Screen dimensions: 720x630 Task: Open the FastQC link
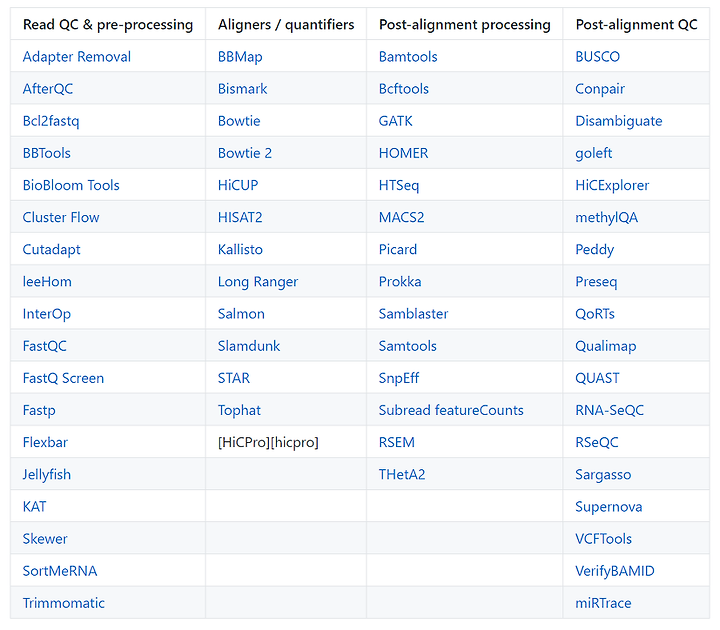45,346
